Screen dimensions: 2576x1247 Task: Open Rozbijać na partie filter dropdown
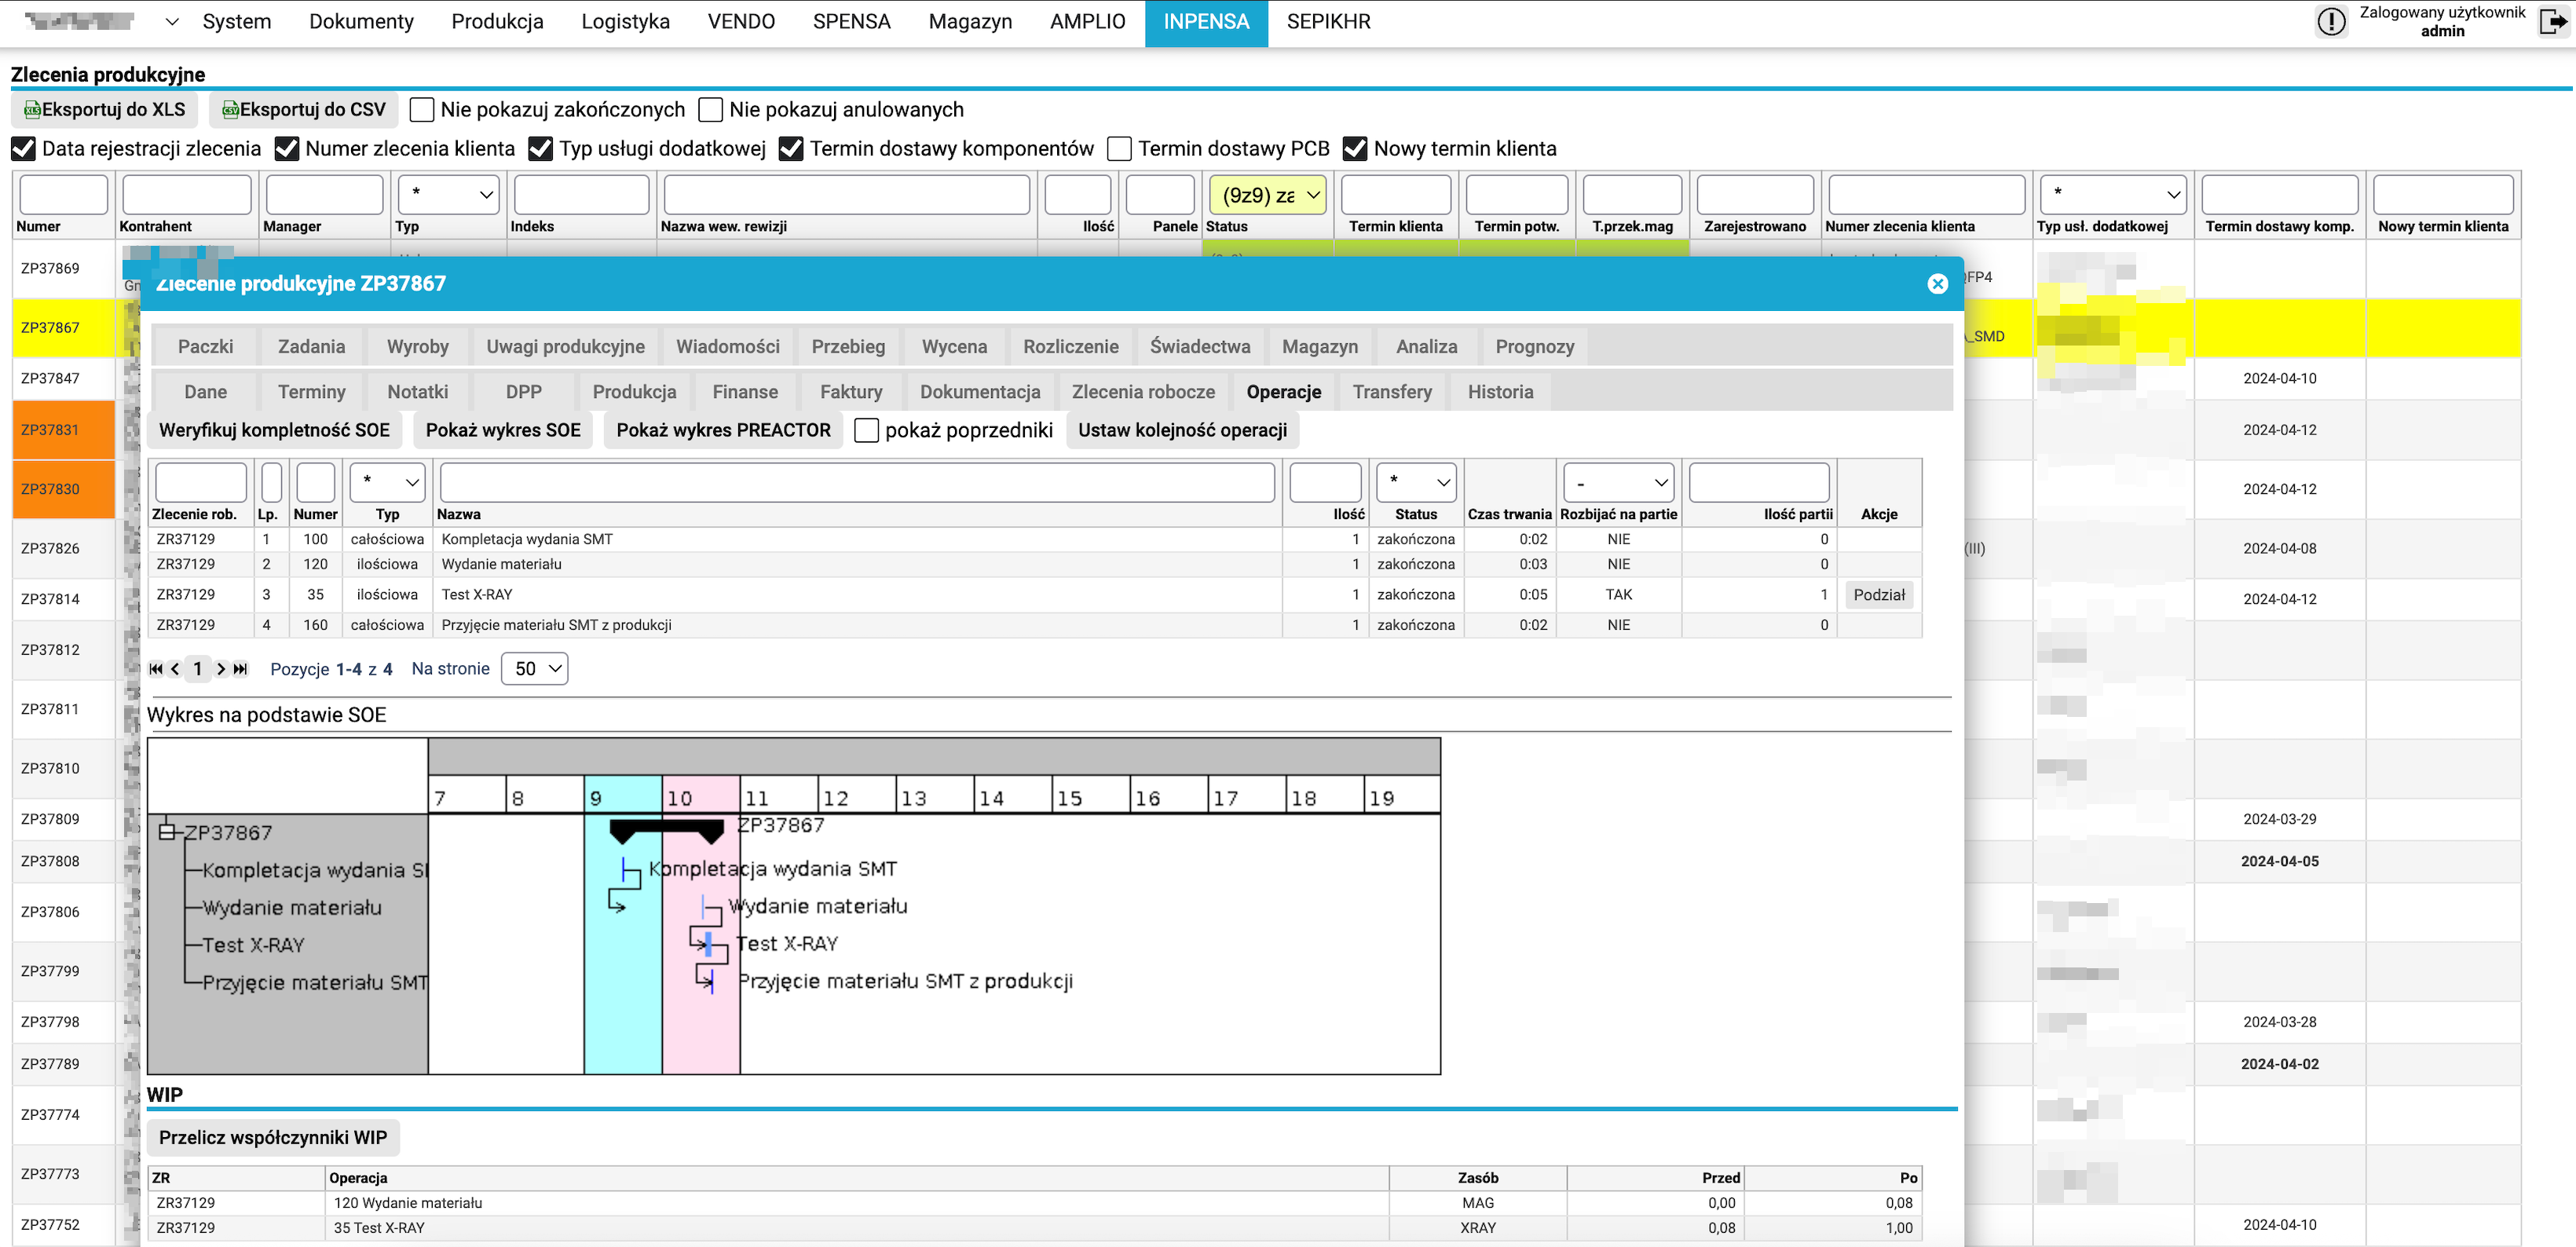pyautogui.click(x=1619, y=483)
